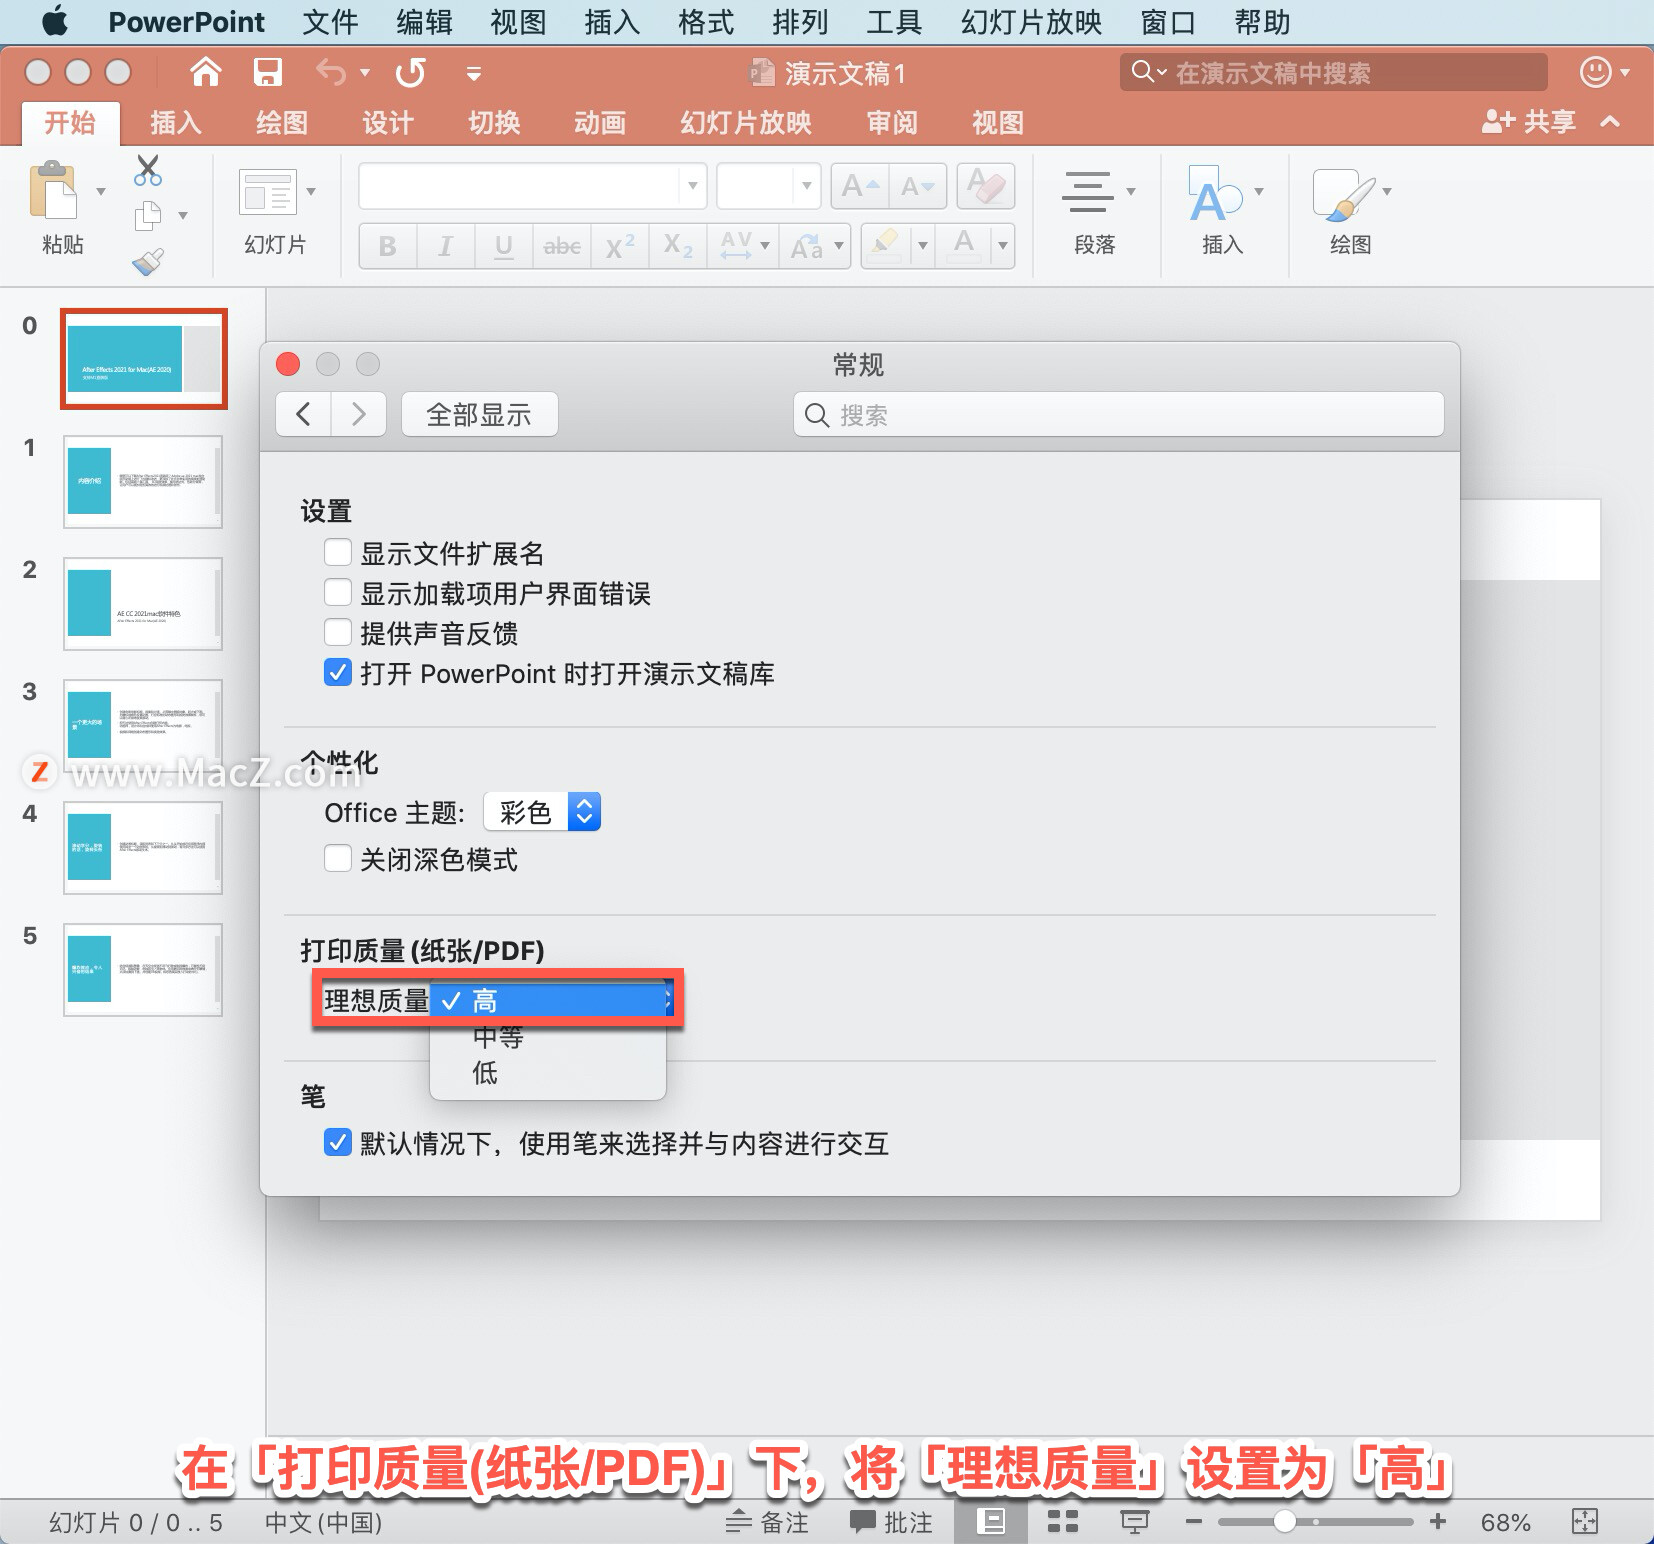
Task: Decrease font size button
Action: click(x=918, y=186)
